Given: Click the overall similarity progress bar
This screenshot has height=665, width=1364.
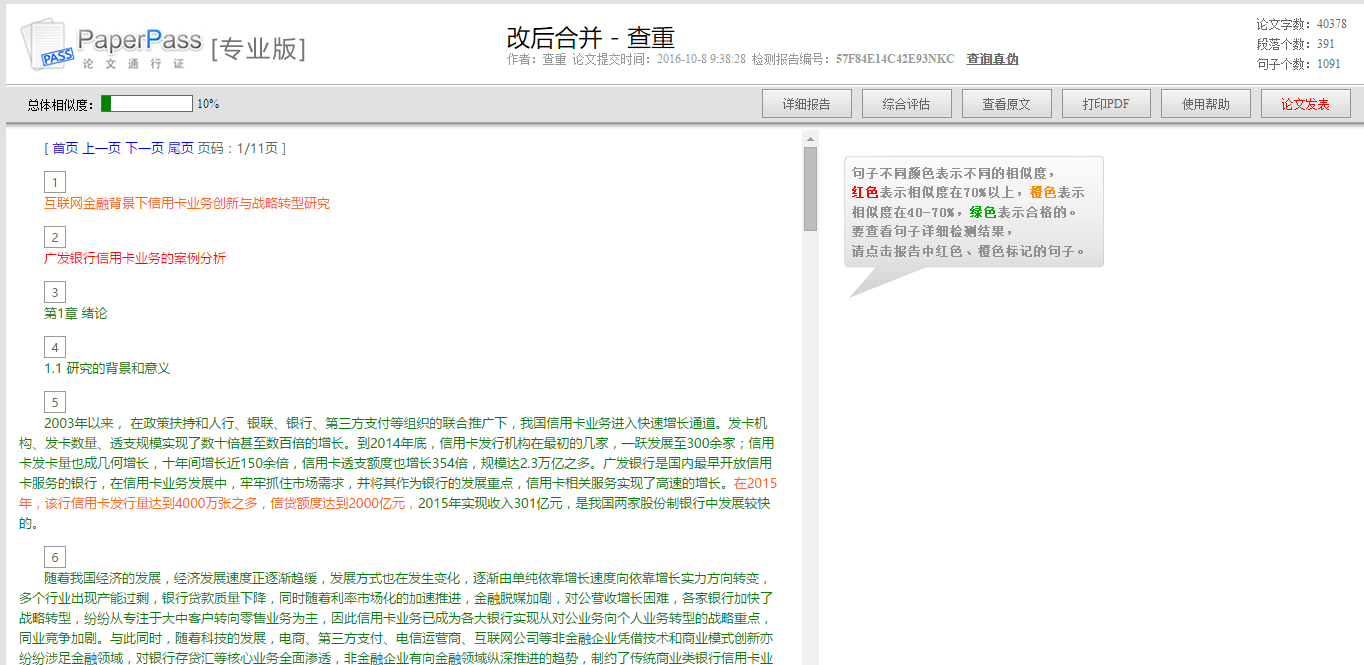Looking at the screenshot, I should (146, 104).
